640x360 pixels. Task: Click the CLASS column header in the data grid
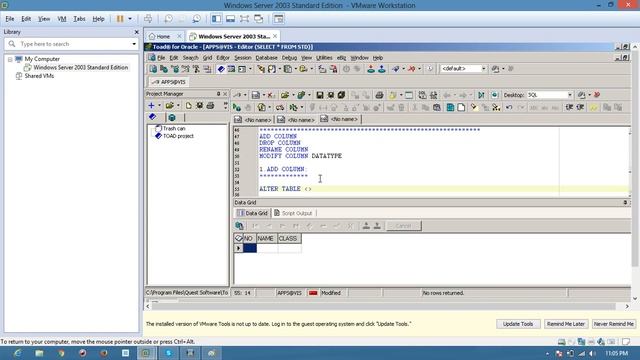288,238
